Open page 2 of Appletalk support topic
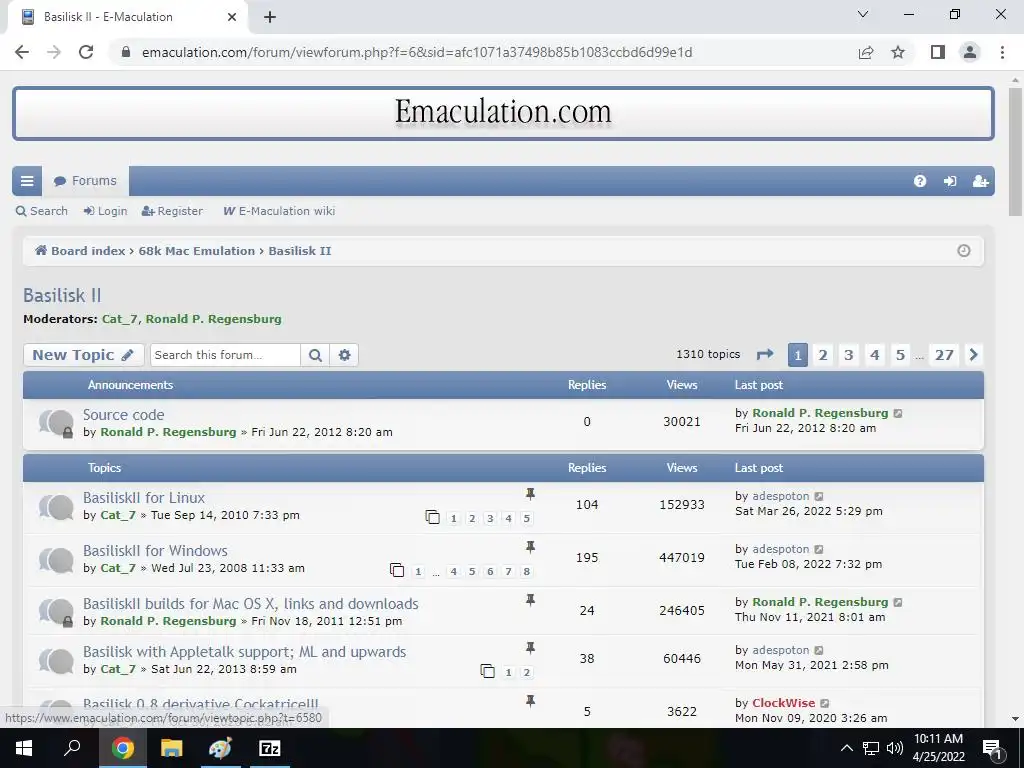The width and height of the screenshot is (1024, 768). pyautogui.click(x=526, y=672)
